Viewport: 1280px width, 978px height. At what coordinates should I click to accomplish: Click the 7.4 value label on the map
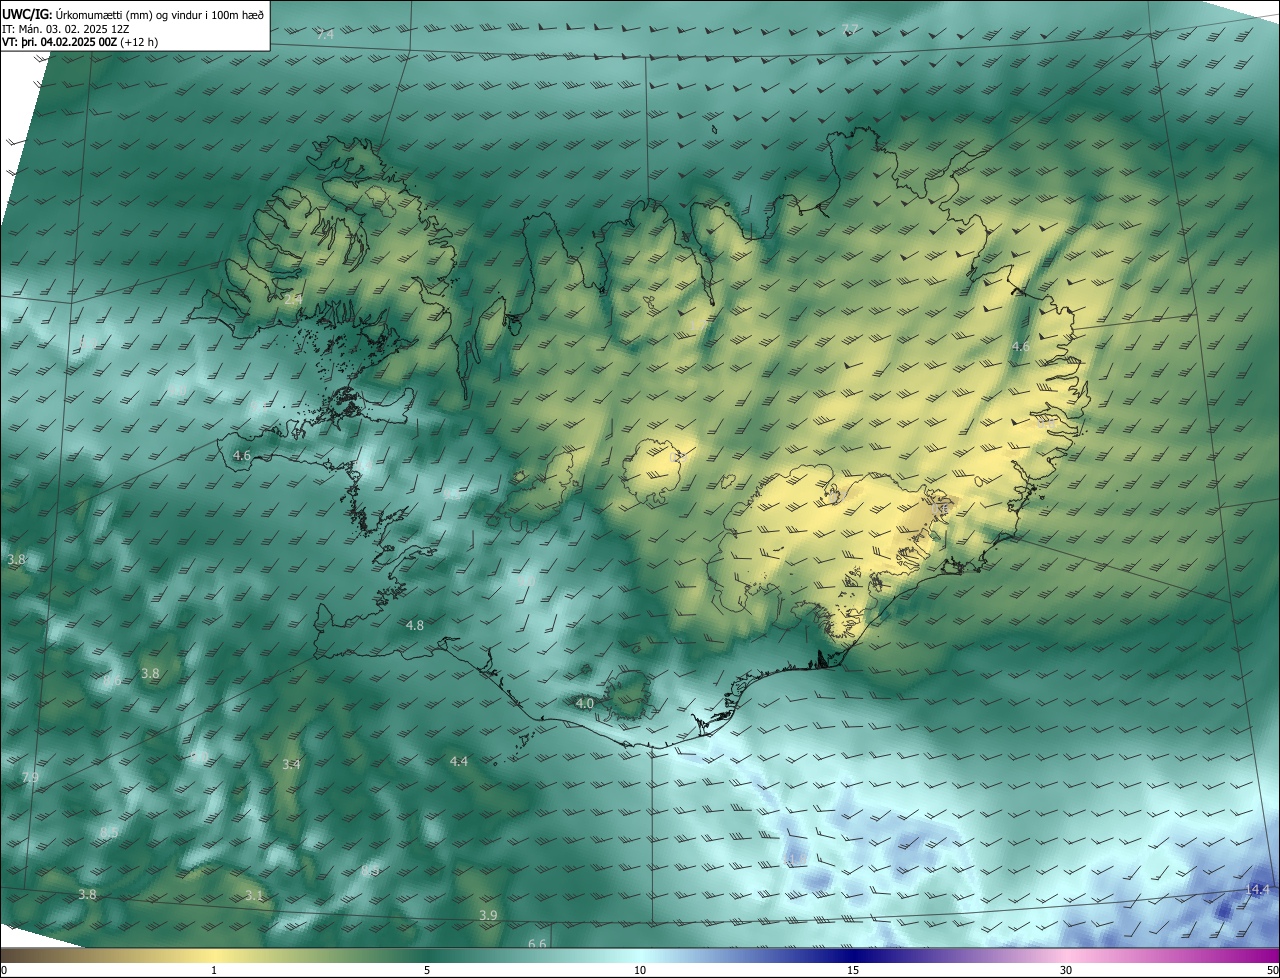(x=325, y=35)
